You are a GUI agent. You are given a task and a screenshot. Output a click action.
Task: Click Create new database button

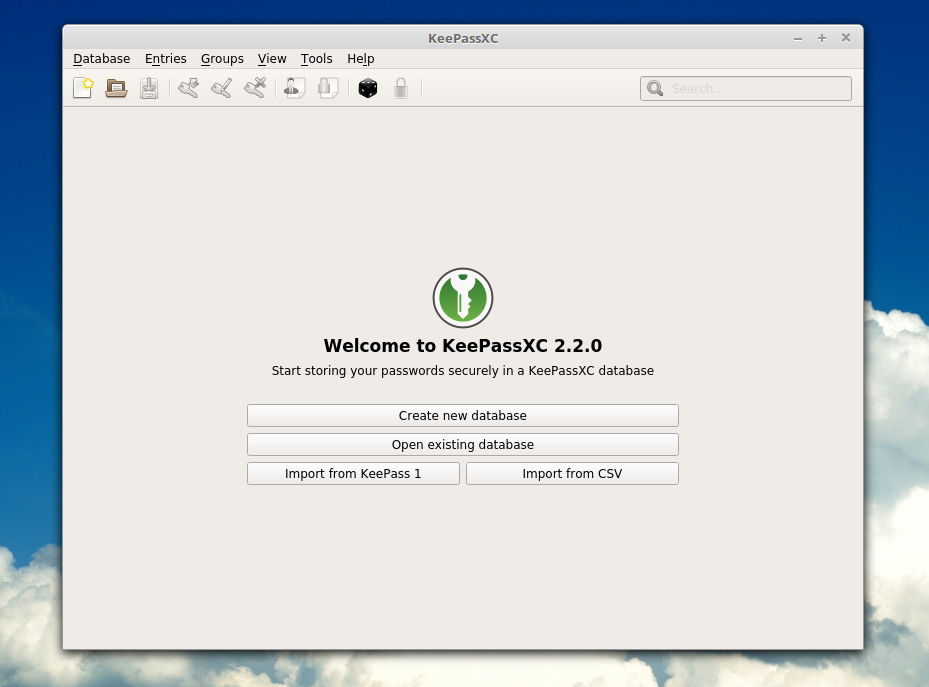463,416
